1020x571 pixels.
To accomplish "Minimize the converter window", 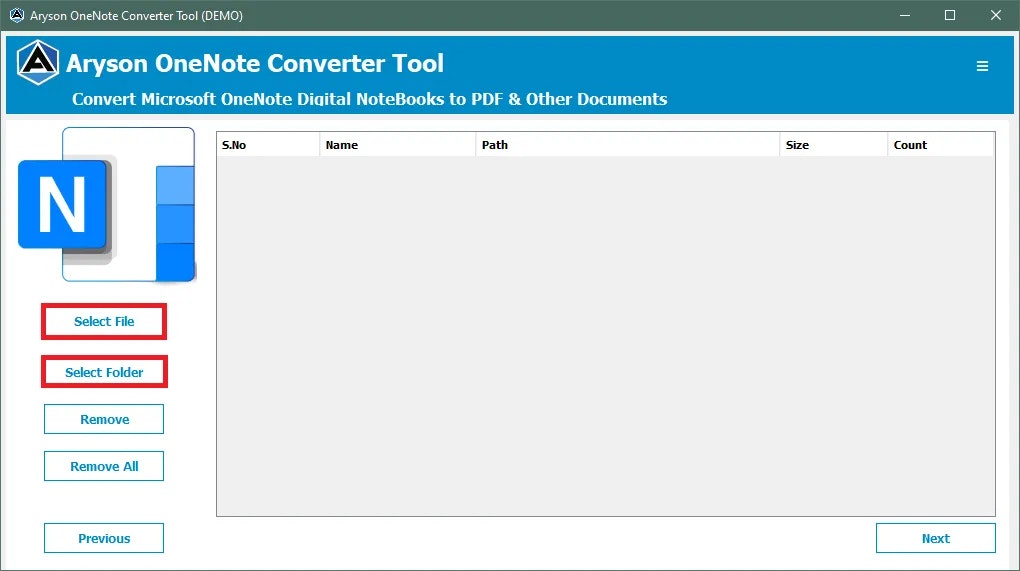I will [905, 15].
